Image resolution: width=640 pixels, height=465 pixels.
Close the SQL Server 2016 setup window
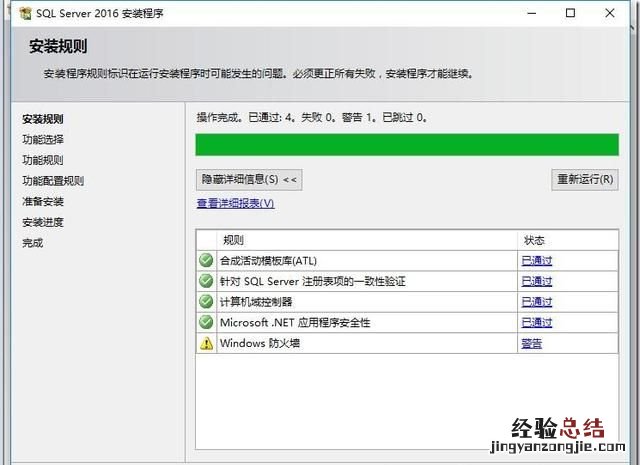click(x=610, y=13)
